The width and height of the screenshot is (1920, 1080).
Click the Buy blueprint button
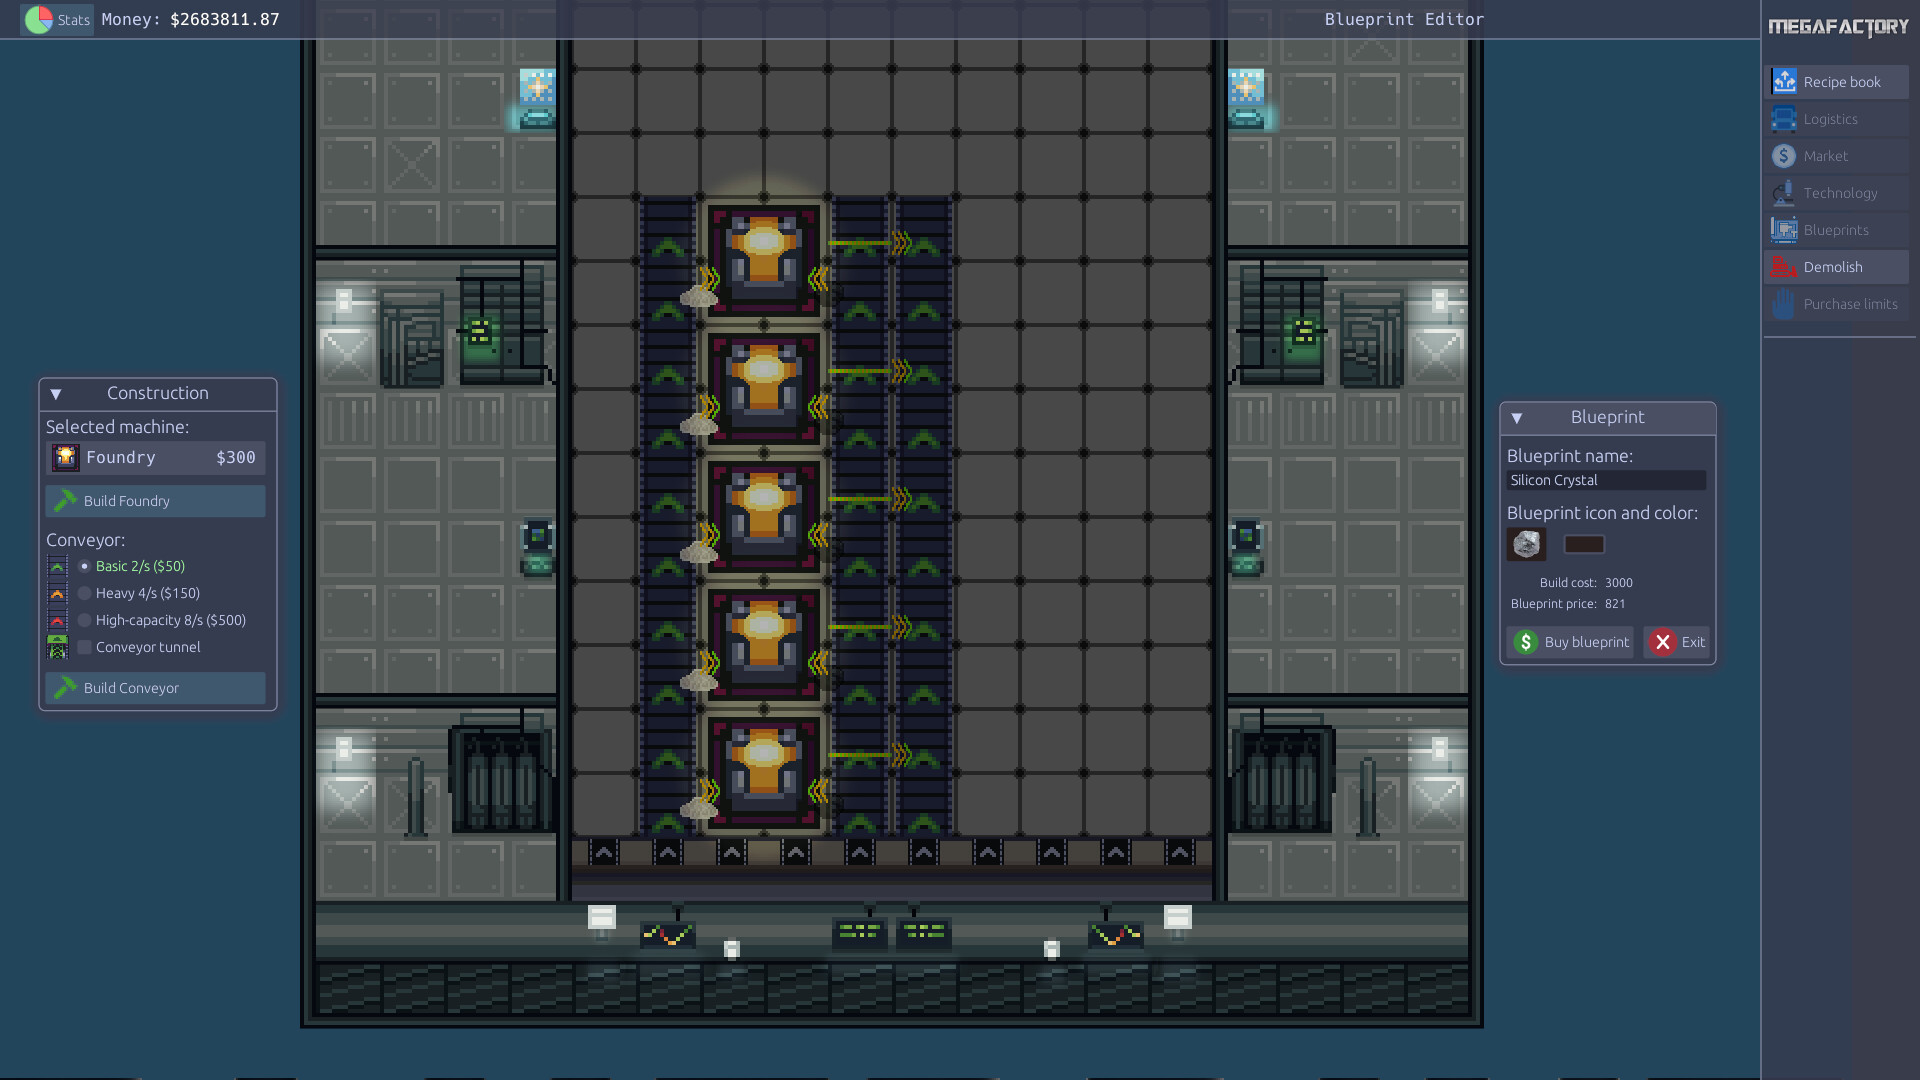click(x=1570, y=642)
